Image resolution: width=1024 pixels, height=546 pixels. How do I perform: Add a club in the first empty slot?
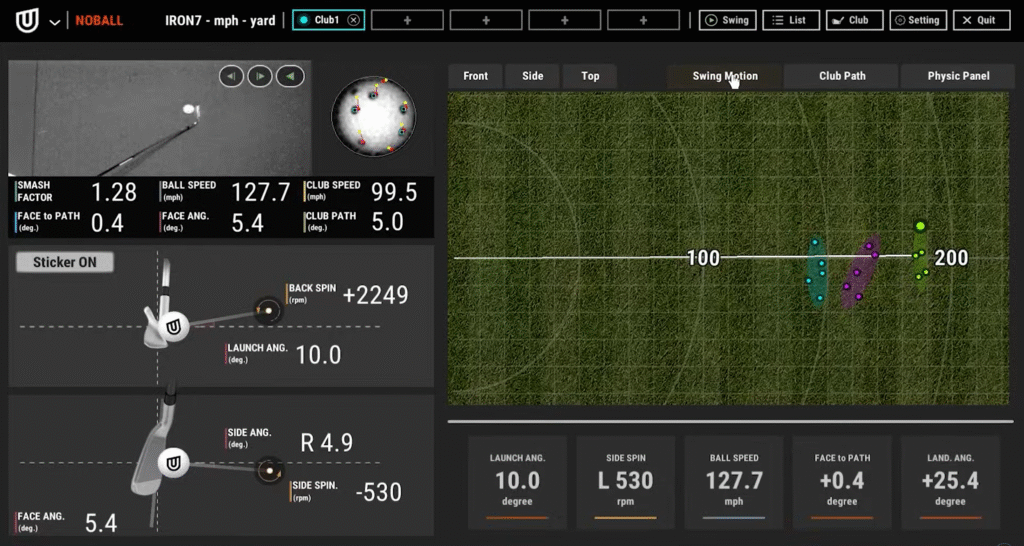click(x=407, y=20)
